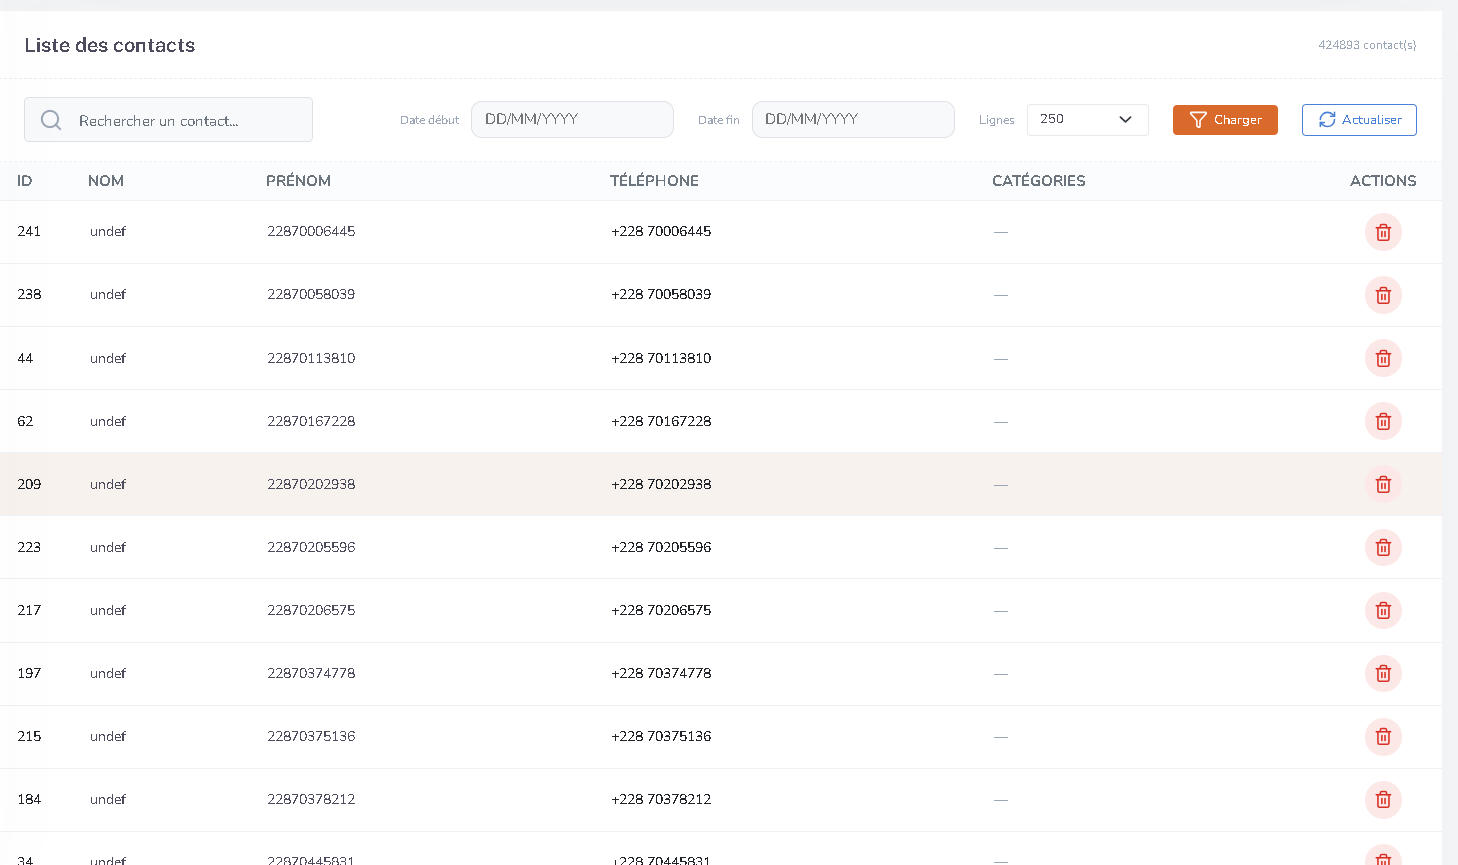Select prénom cell 22870058039
Screen dimensions: 1458x865
pos(311,294)
